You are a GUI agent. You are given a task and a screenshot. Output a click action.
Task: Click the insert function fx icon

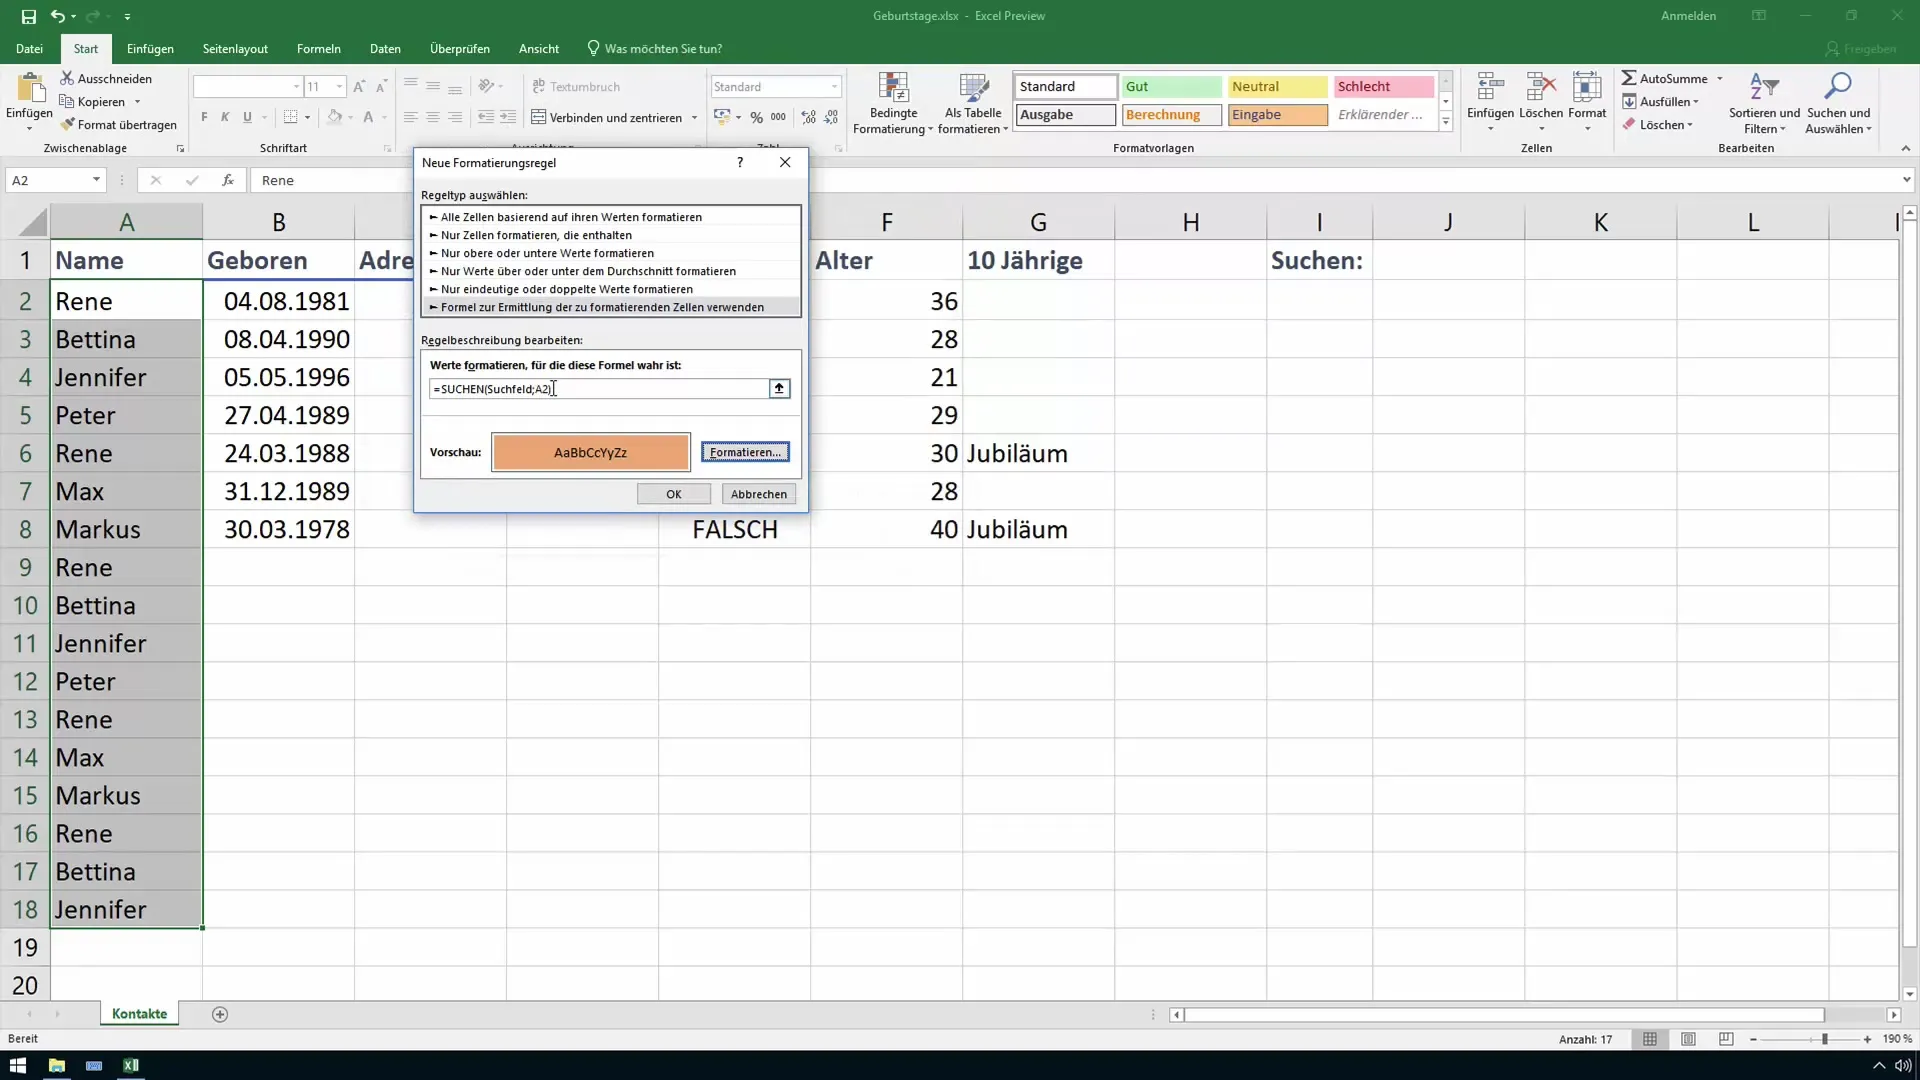[228, 180]
